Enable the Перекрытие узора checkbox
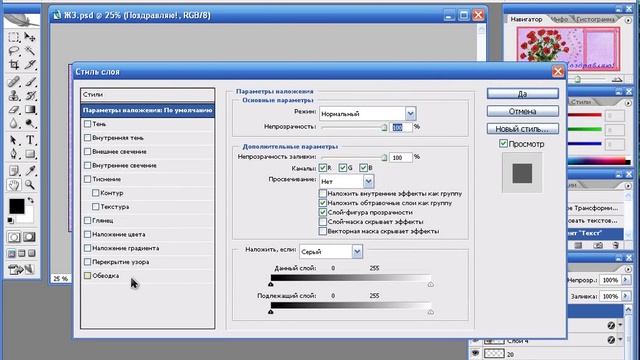Image resolution: width=640 pixels, height=360 pixels. tap(87, 262)
